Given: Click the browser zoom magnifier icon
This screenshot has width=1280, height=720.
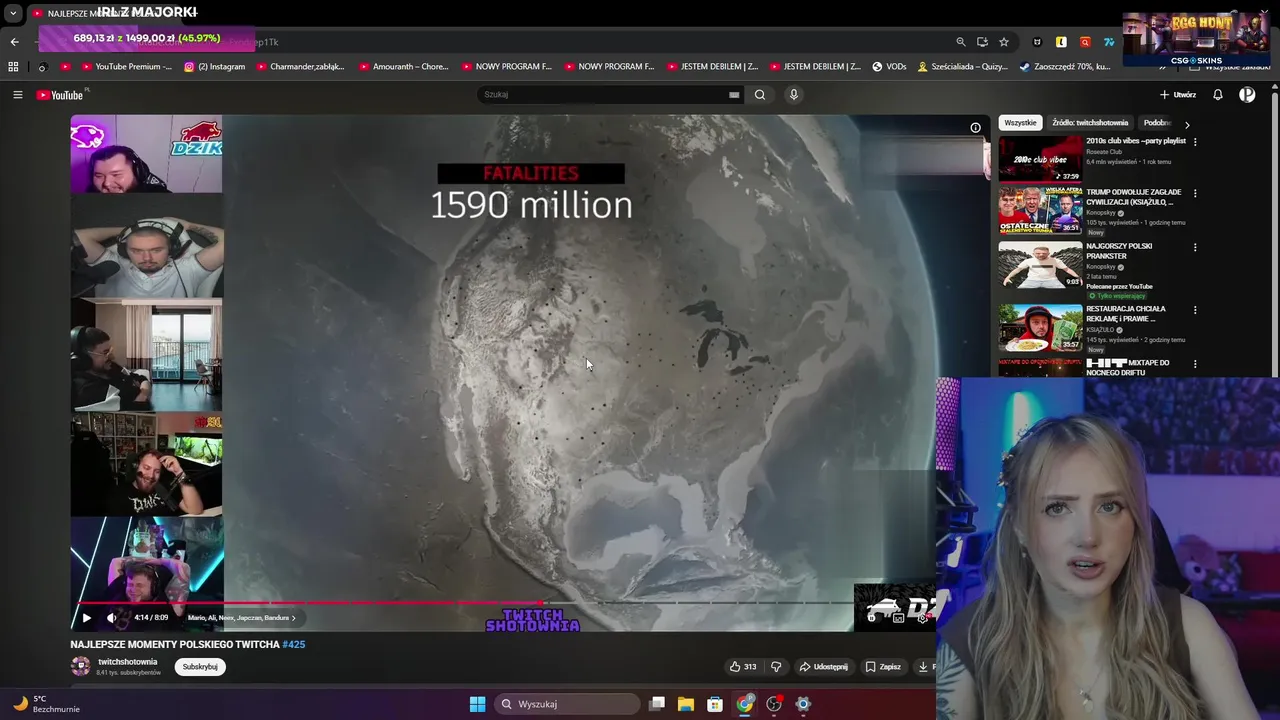Looking at the screenshot, I should tap(961, 42).
